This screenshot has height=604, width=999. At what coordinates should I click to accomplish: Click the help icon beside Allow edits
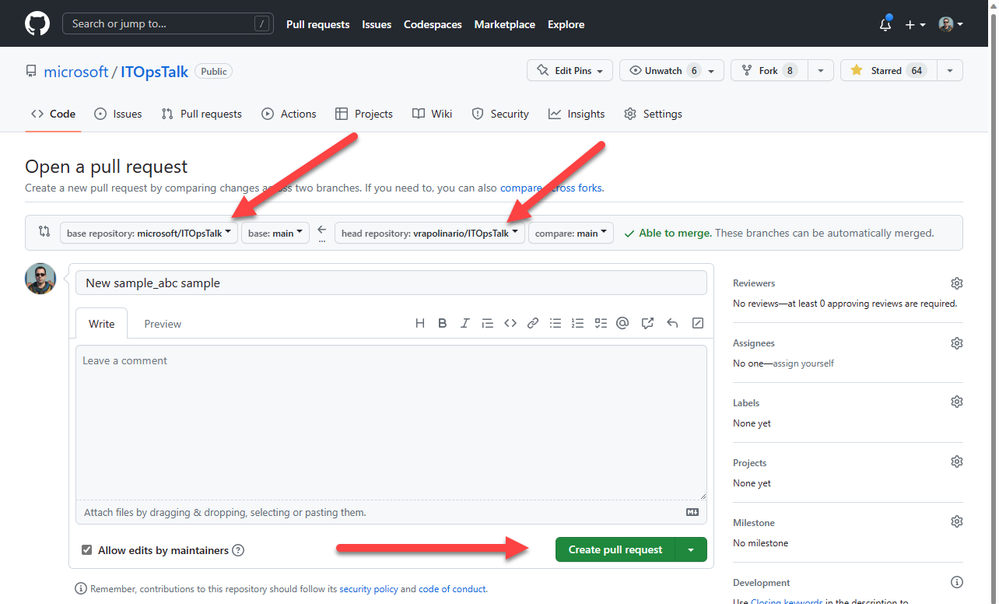coord(238,550)
